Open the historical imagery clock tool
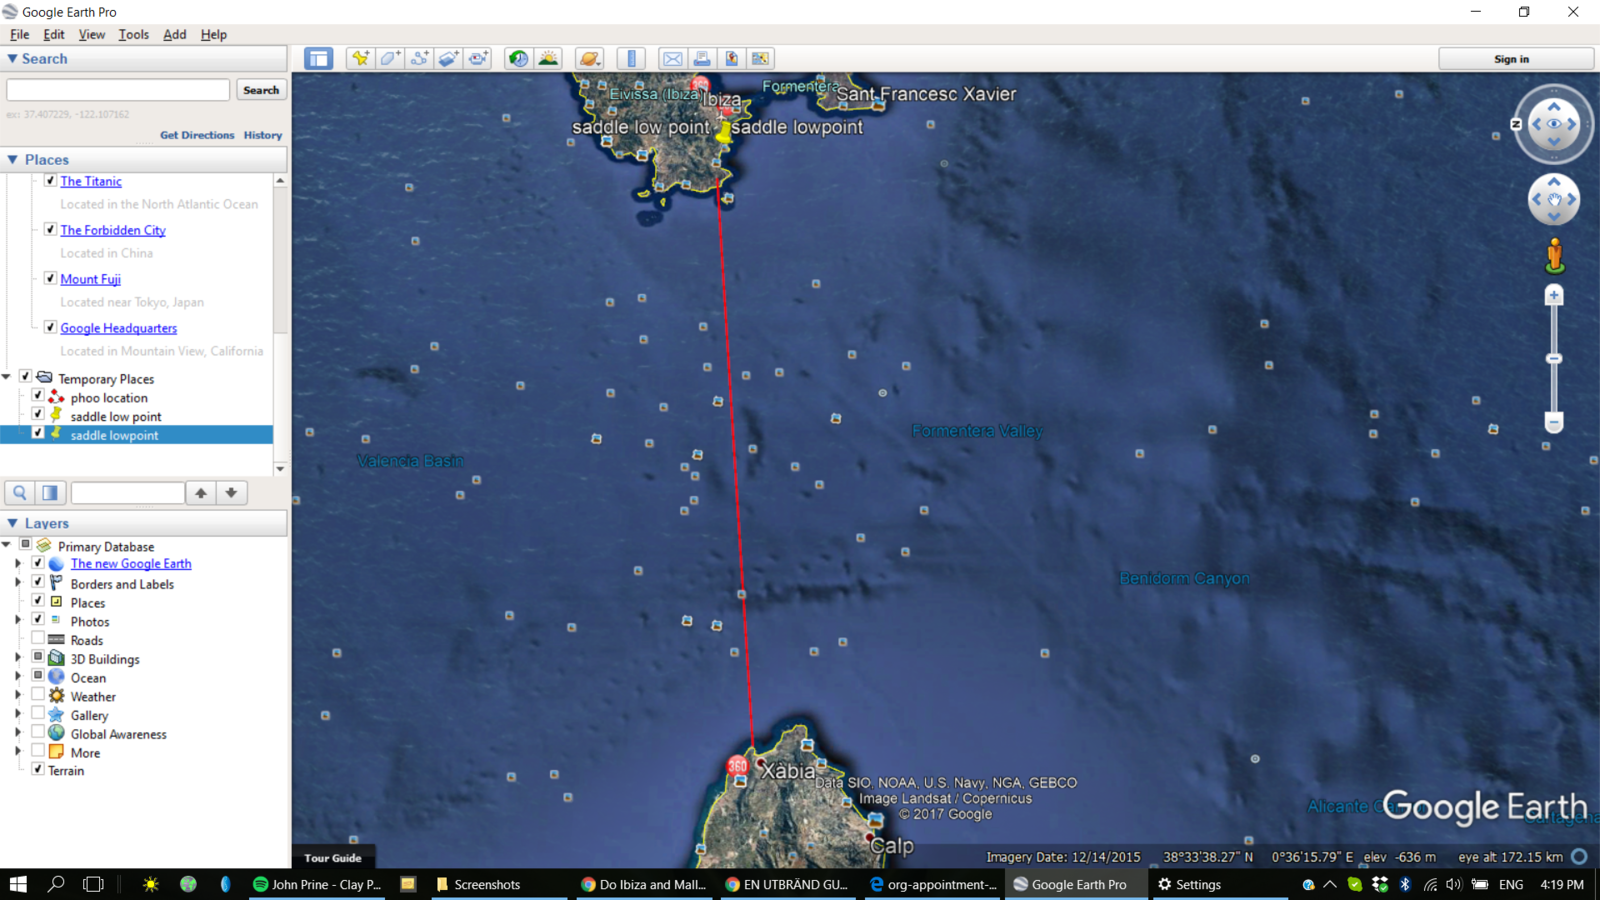This screenshot has height=900, width=1600. [518, 59]
